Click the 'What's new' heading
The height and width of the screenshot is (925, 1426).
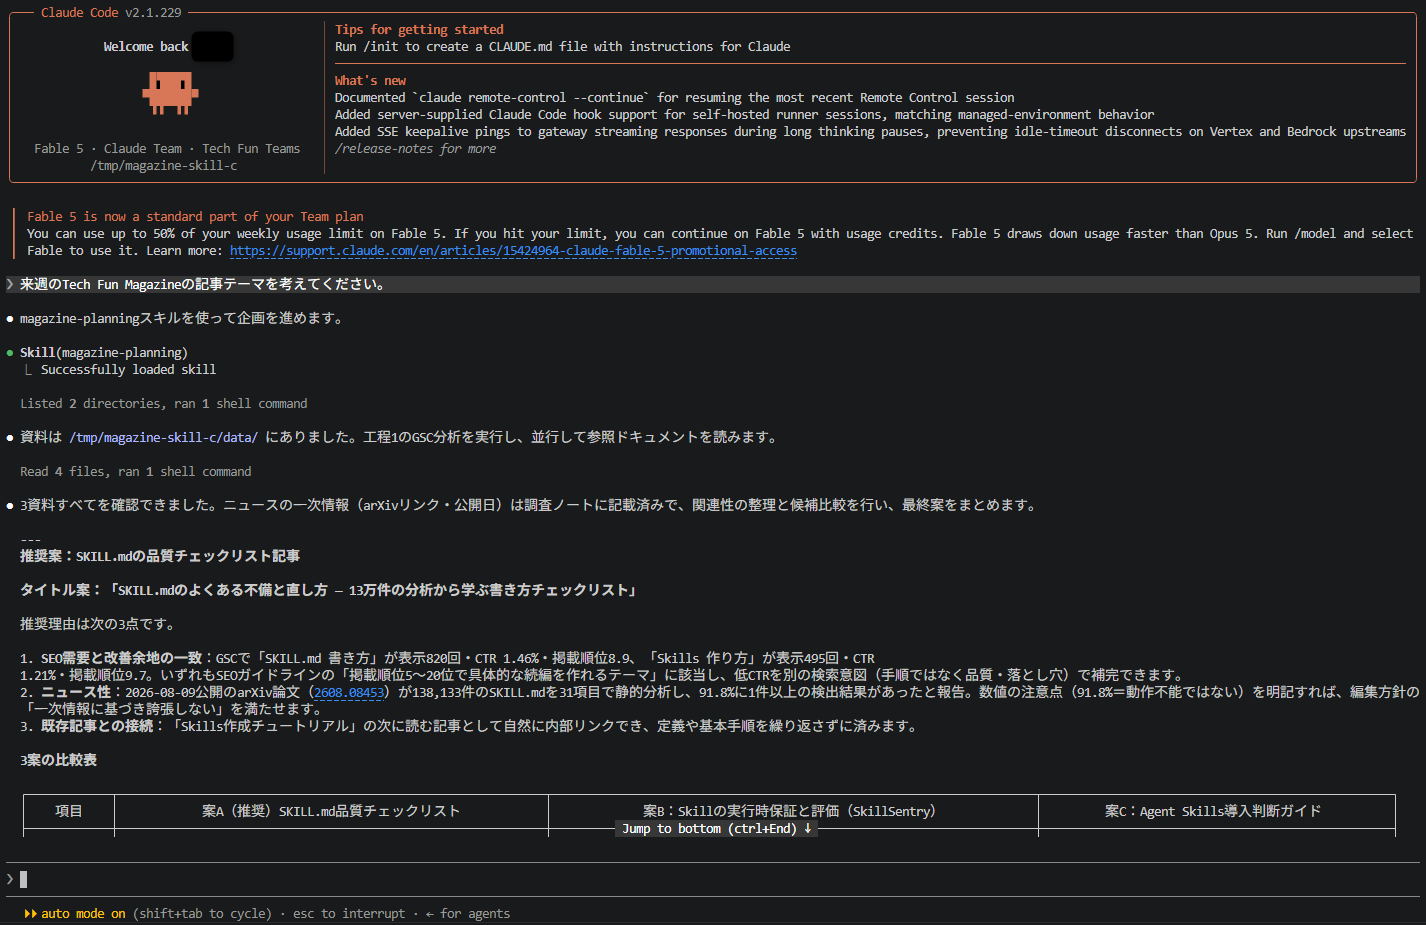(x=370, y=81)
